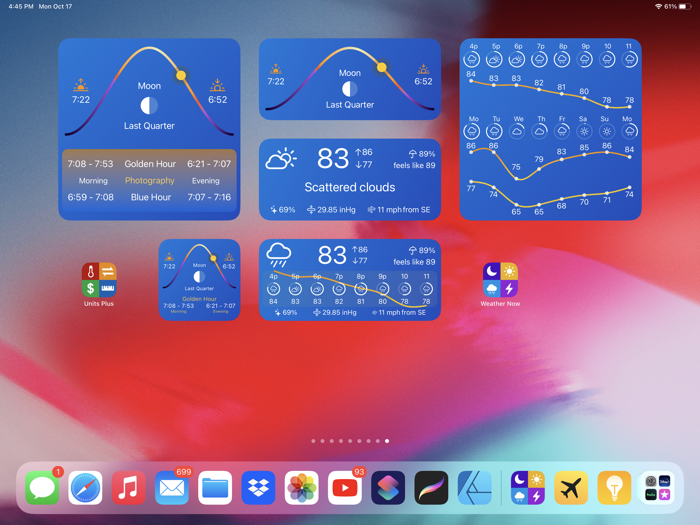Tap date "Mon Oct 17" in status bar
Image resolution: width=700 pixels, height=525 pixels.
(55, 6)
